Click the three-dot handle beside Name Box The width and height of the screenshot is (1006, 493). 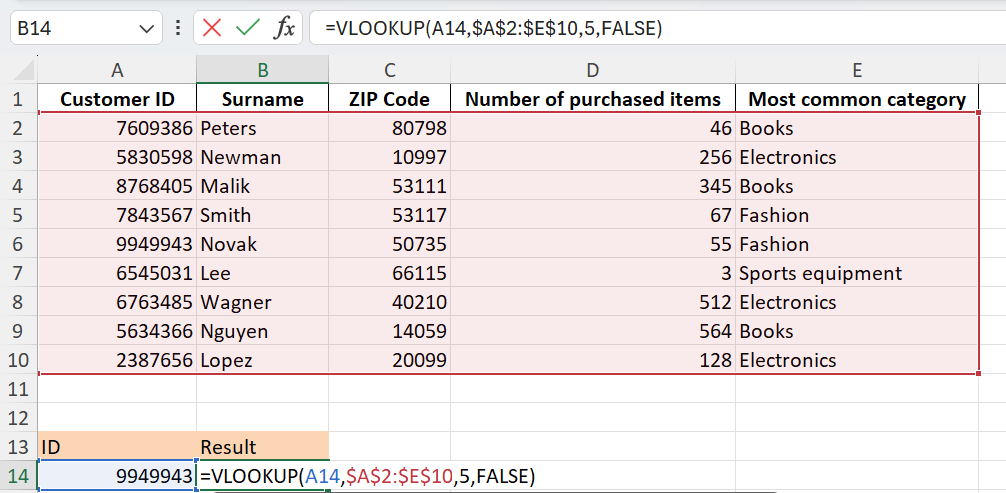coord(178,28)
